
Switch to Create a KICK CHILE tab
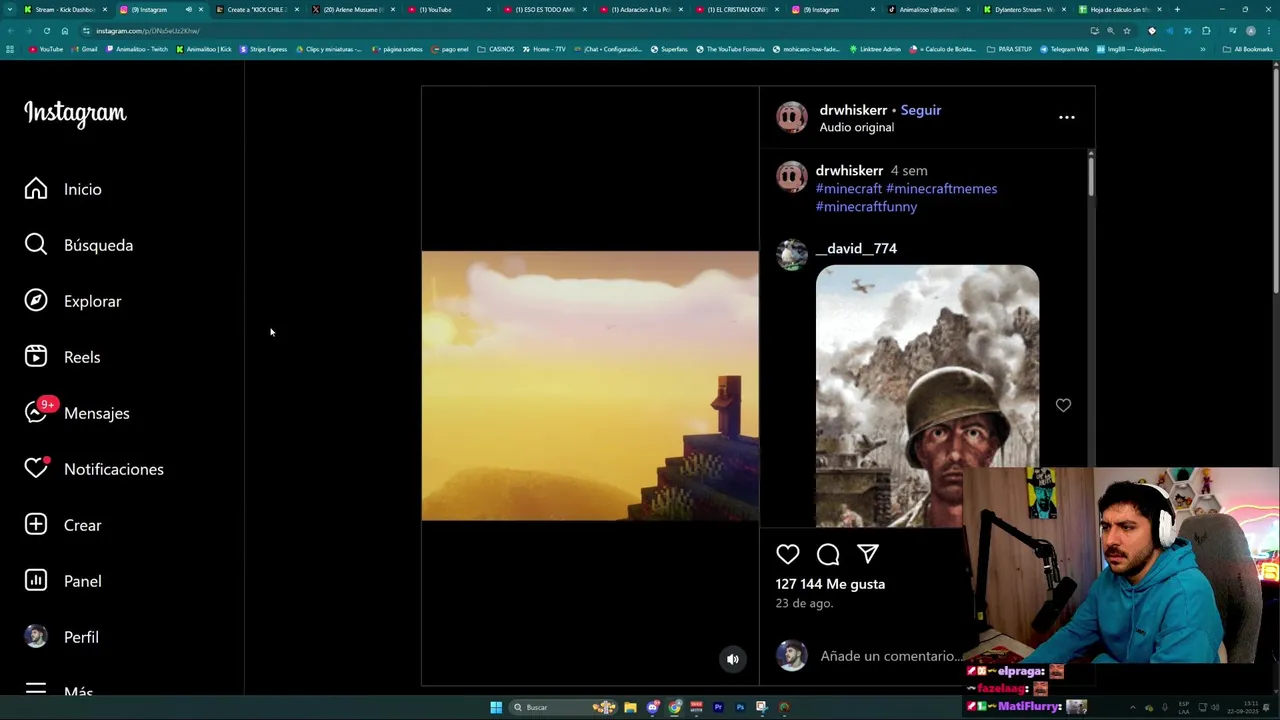tap(257, 9)
